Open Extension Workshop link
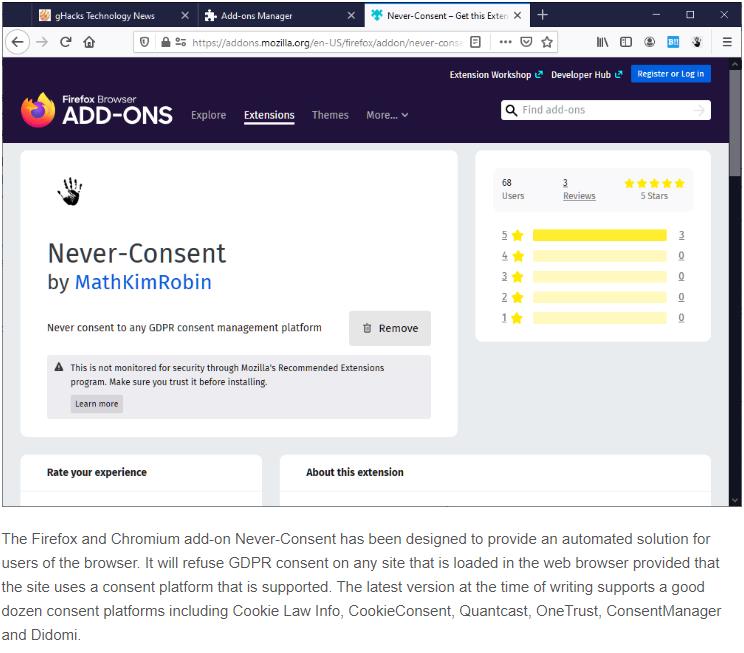This screenshot has height=653, width=744. point(496,75)
